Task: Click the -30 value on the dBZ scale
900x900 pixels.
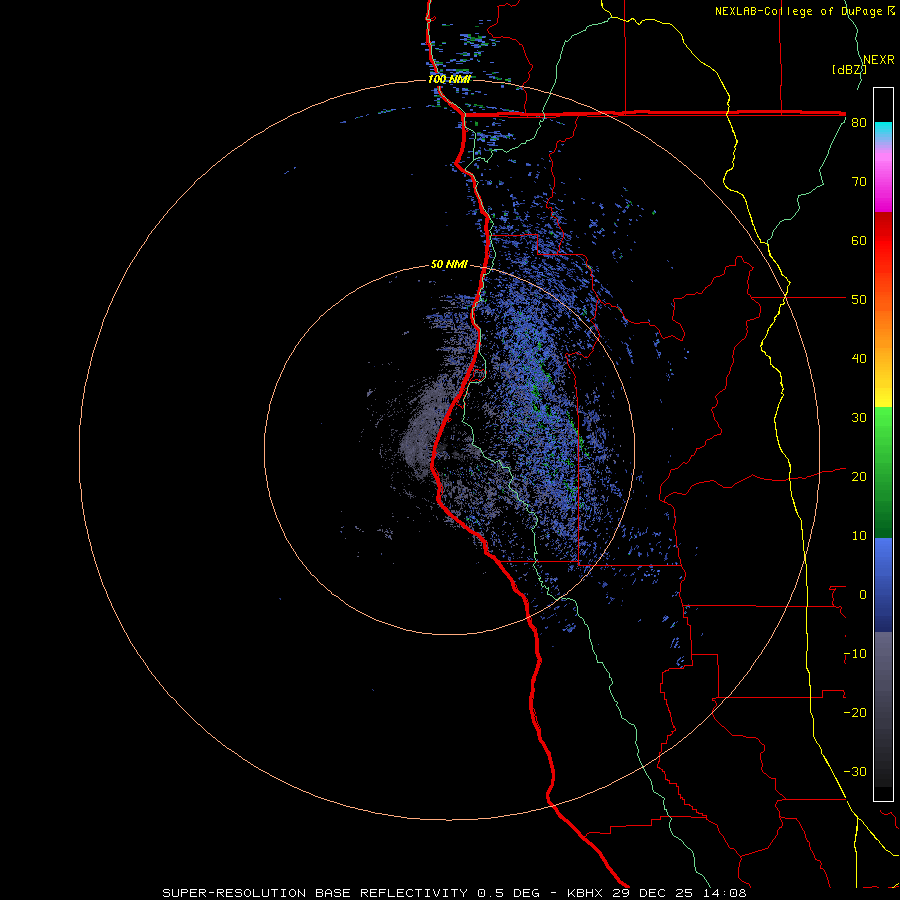Action: [x=855, y=771]
